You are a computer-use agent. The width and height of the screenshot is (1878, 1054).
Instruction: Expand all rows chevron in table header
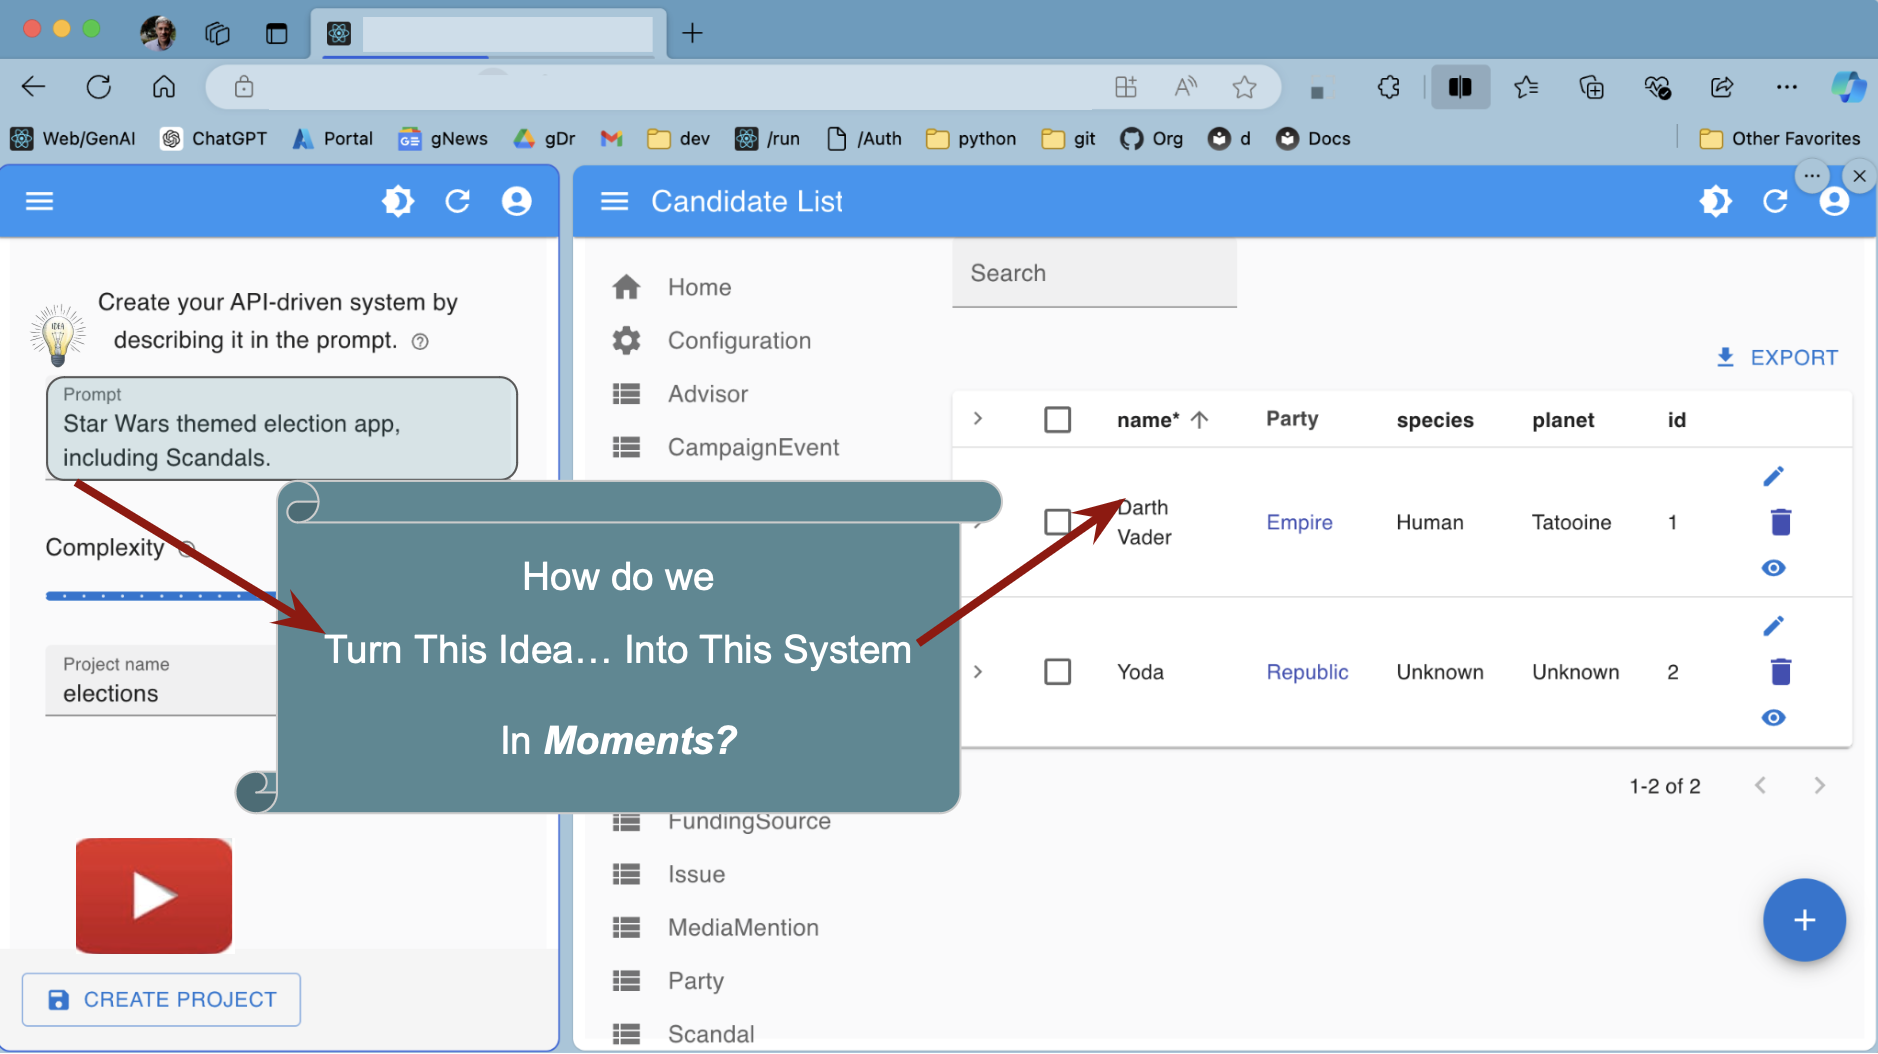coord(978,419)
